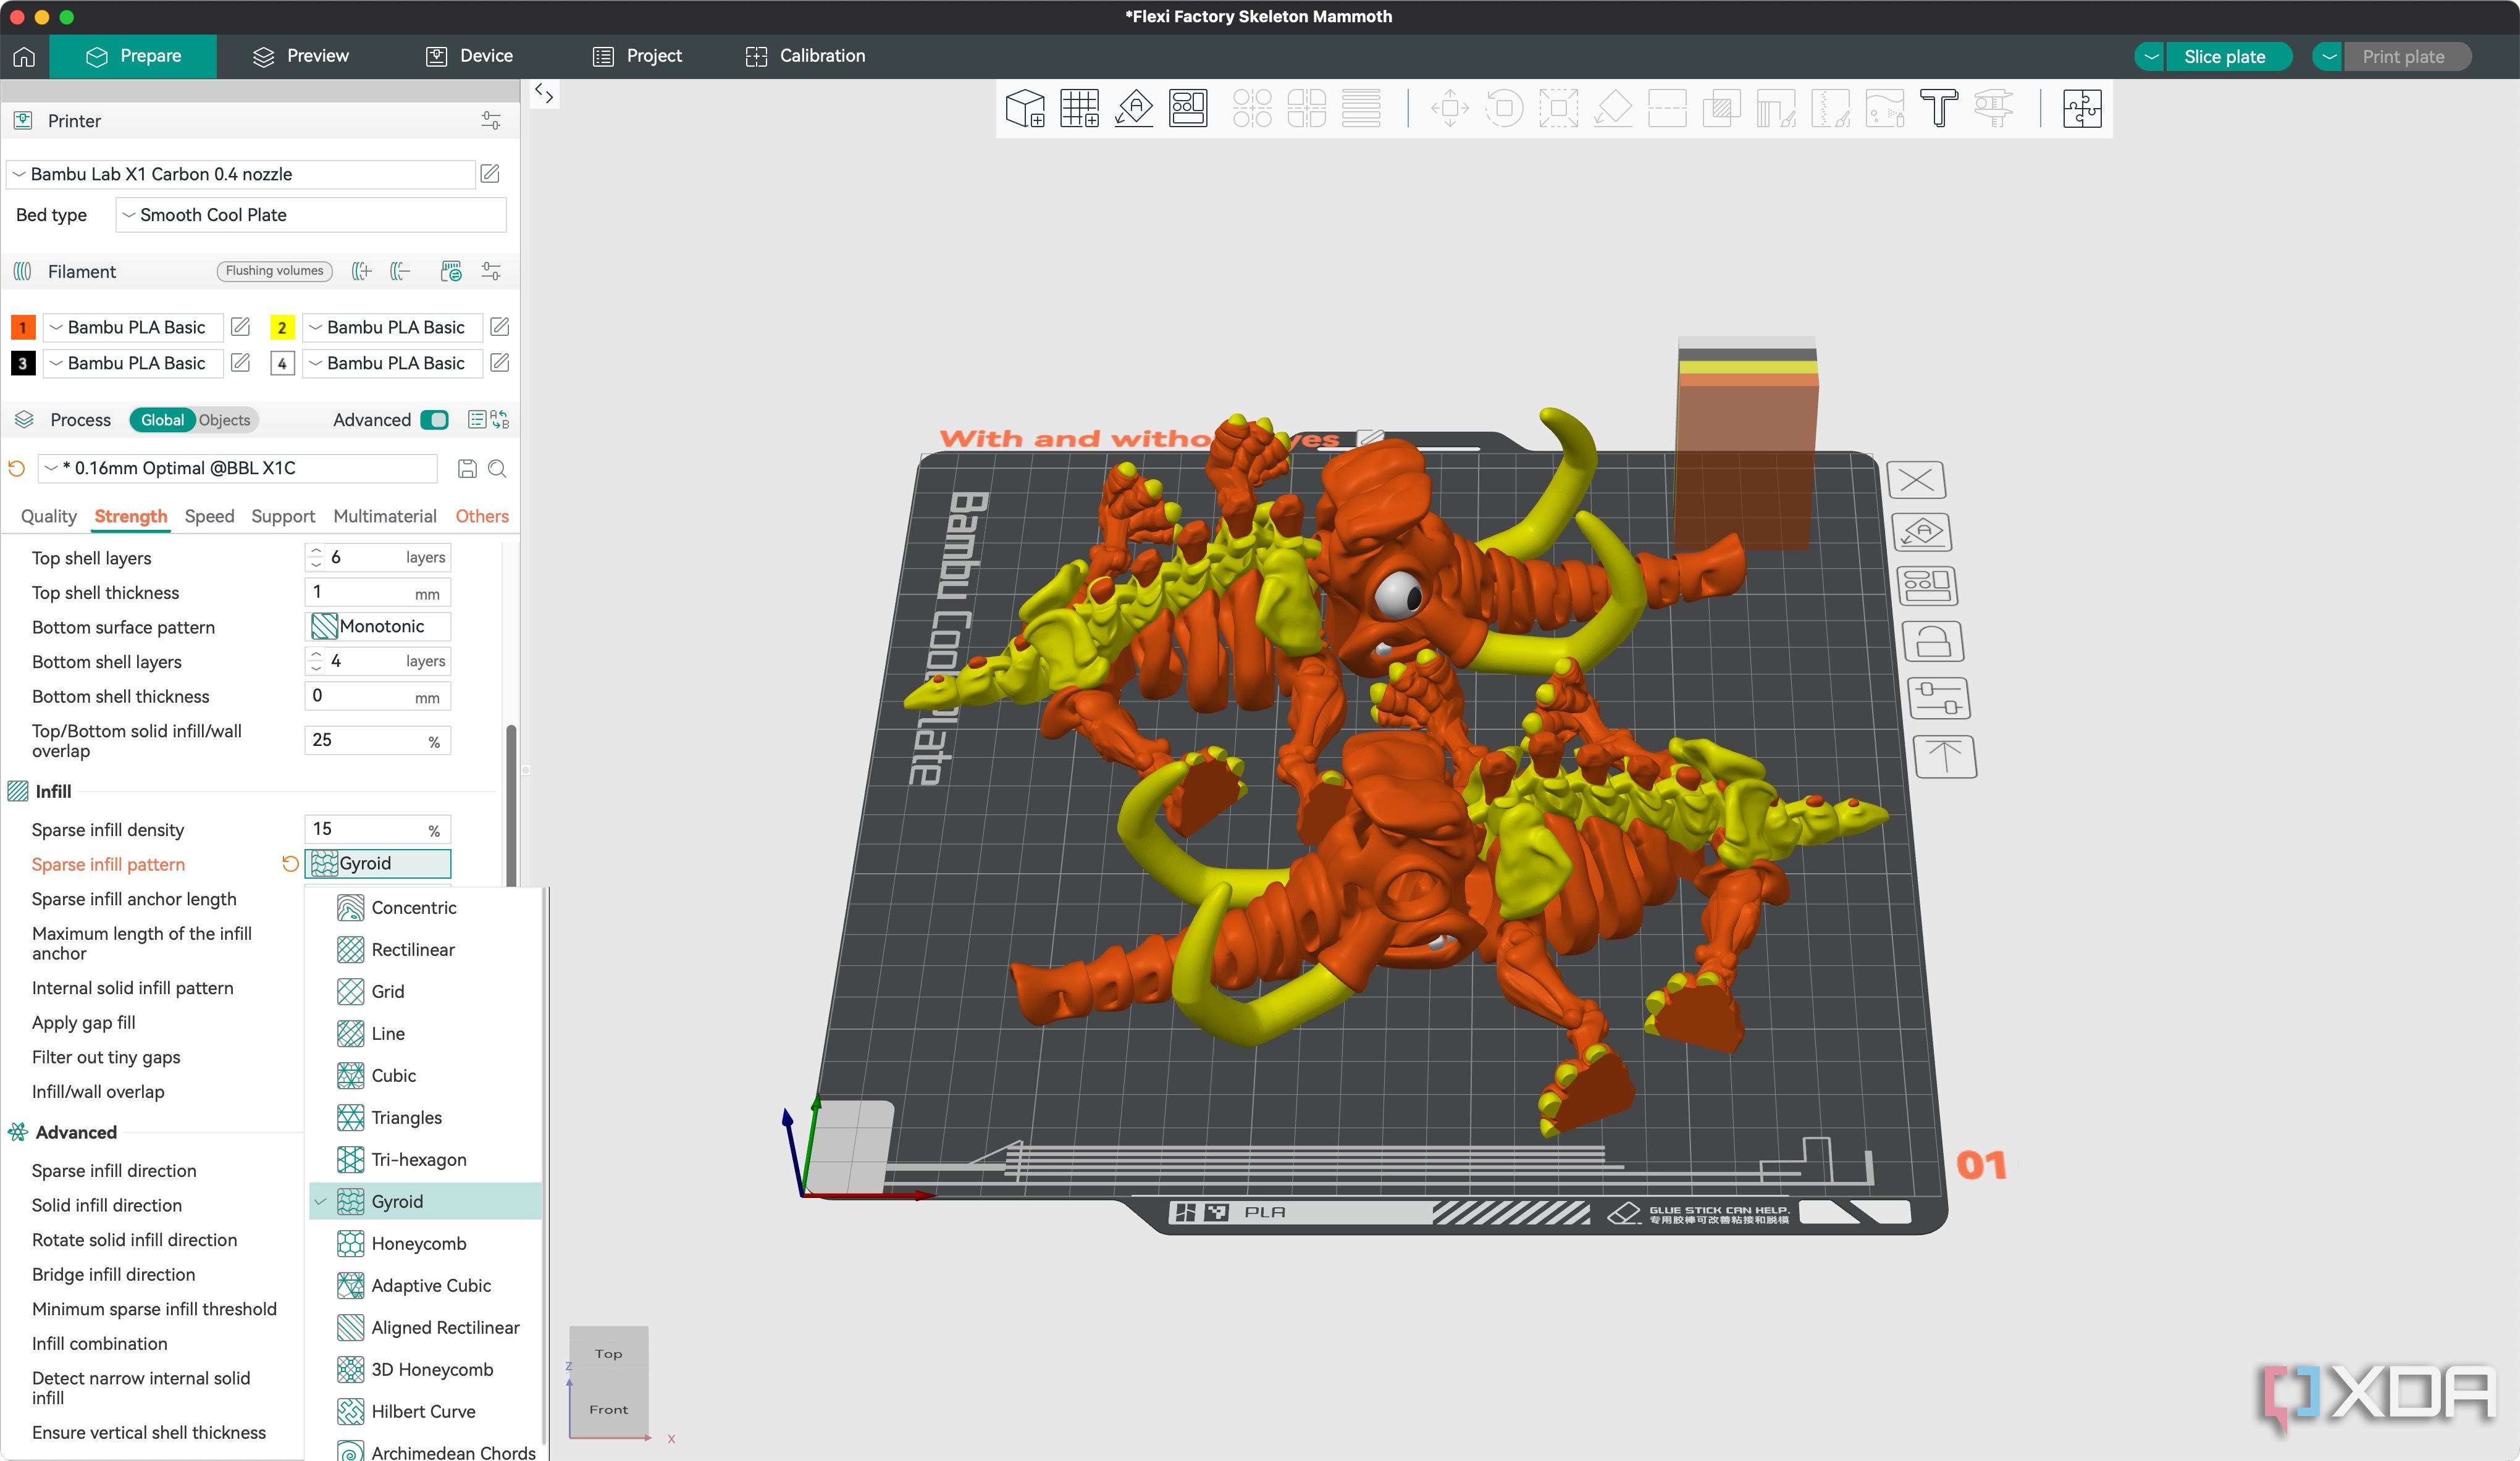This screenshot has width=2520, height=1461.
Task: Save the process preset with disk icon
Action: coord(467,468)
